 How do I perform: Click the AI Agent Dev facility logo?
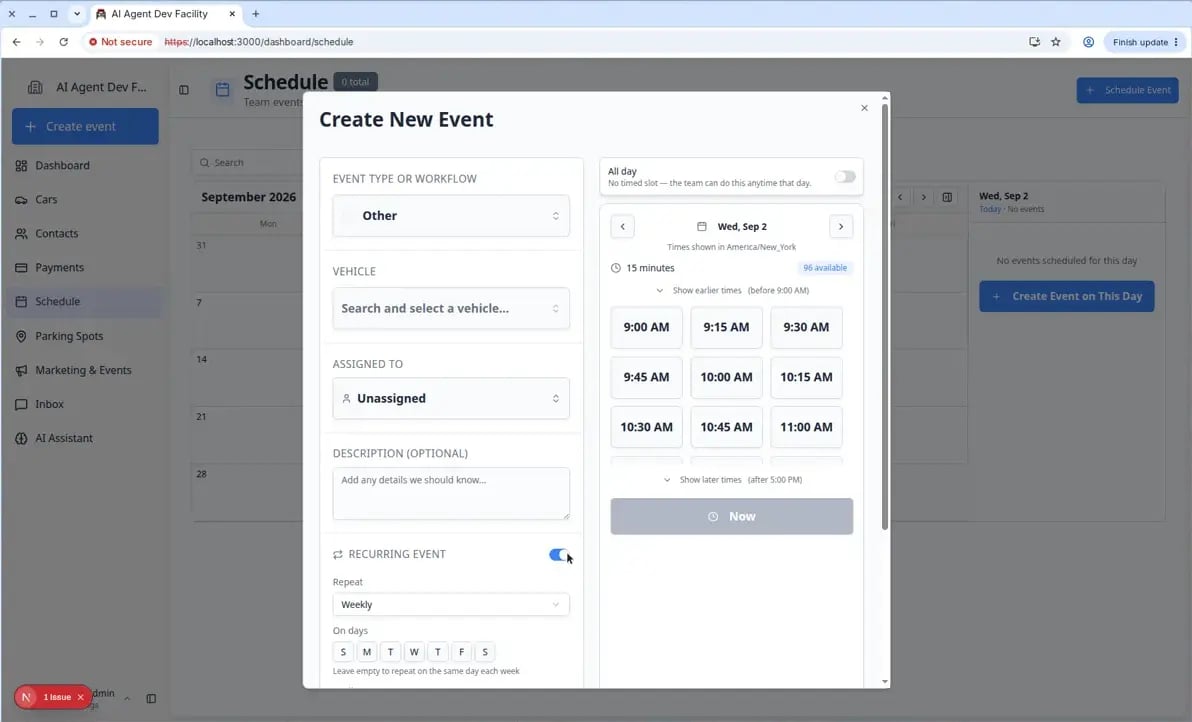pyautogui.click(x=35, y=87)
